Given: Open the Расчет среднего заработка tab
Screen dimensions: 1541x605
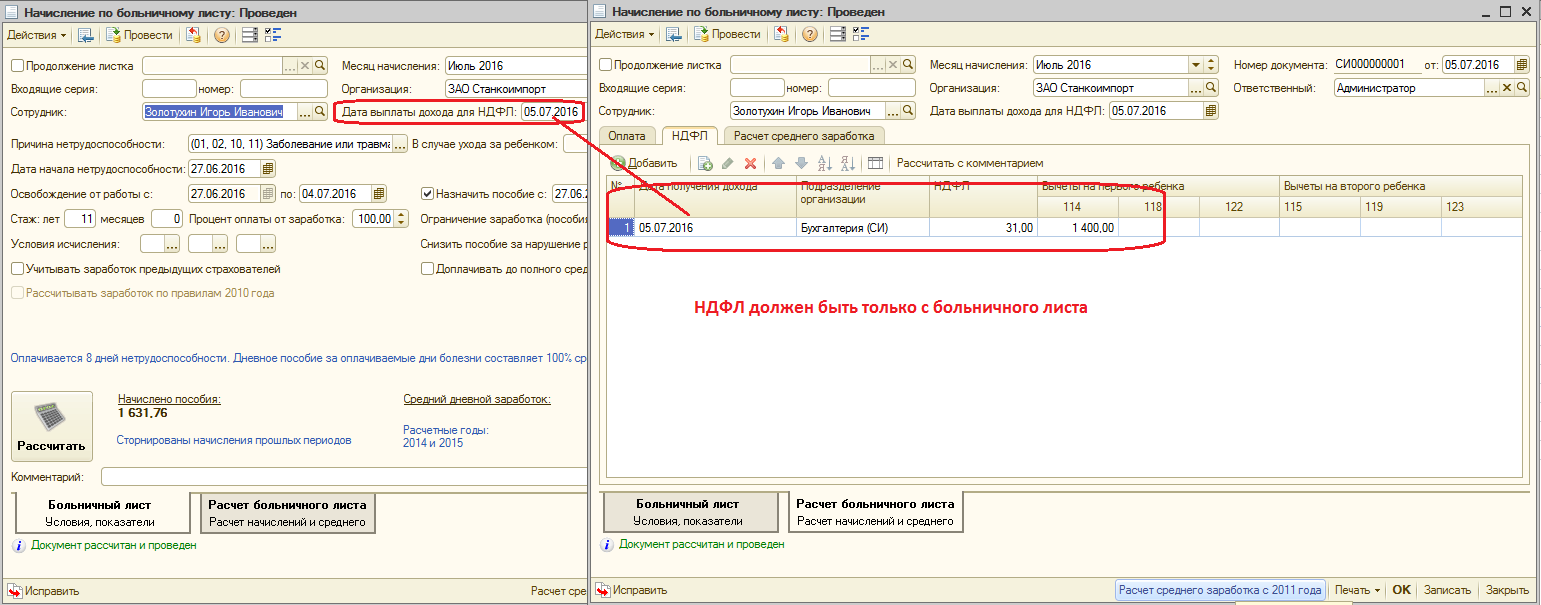Looking at the screenshot, I should (x=804, y=136).
